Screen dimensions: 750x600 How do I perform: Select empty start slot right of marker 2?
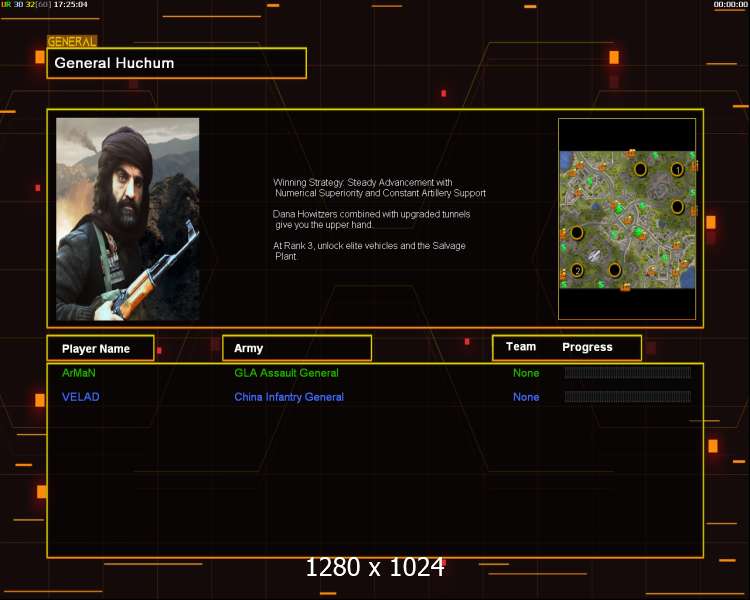tap(615, 269)
